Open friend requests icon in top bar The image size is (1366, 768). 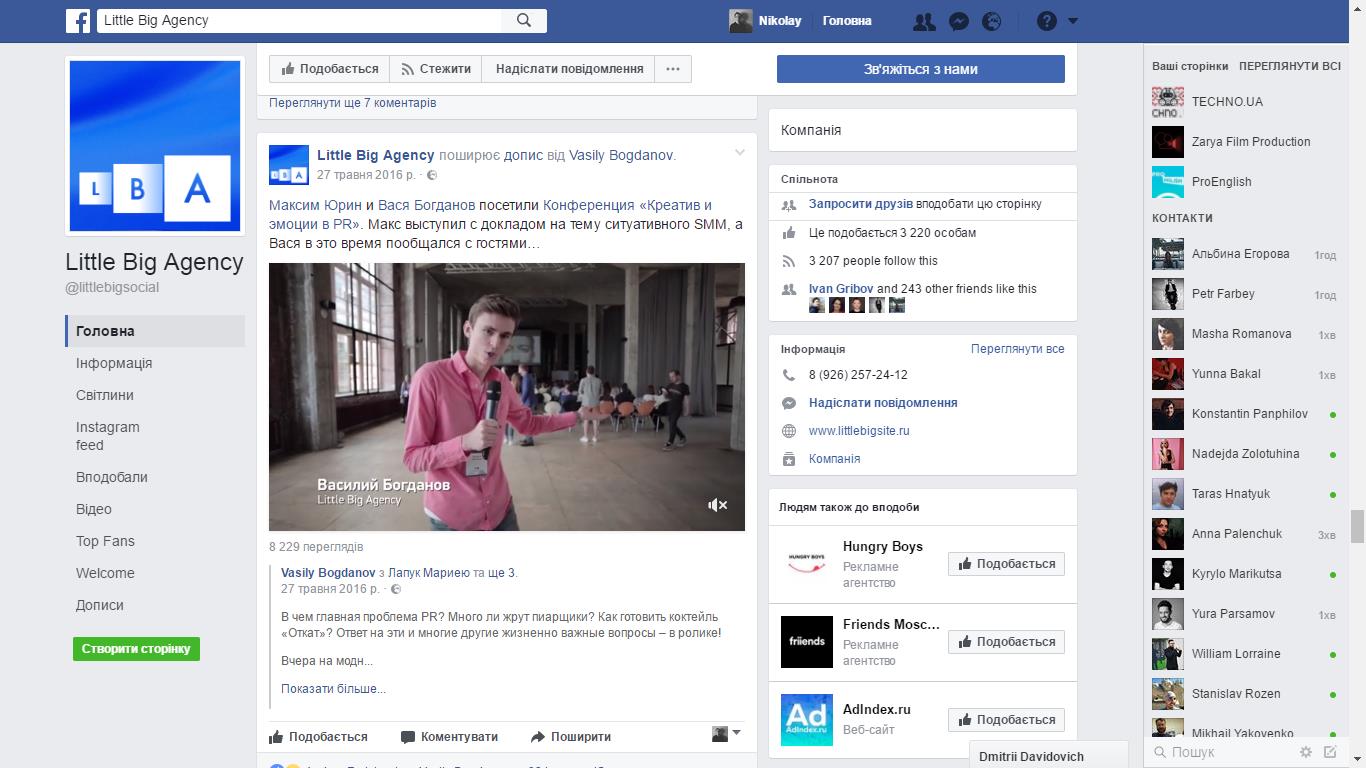click(x=924, y=21)
